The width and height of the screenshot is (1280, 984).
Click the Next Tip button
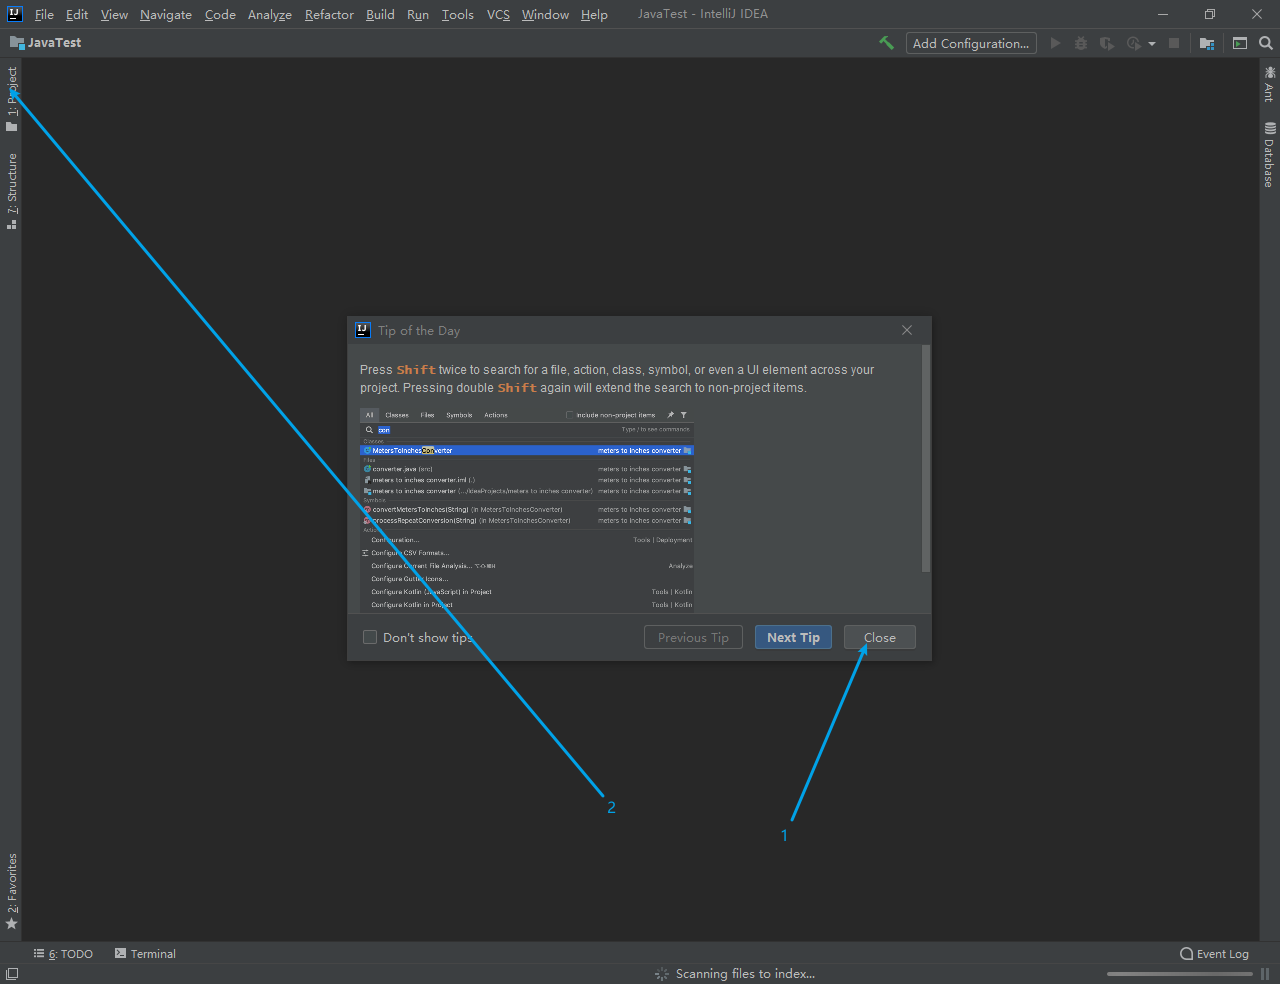point(793,637)
